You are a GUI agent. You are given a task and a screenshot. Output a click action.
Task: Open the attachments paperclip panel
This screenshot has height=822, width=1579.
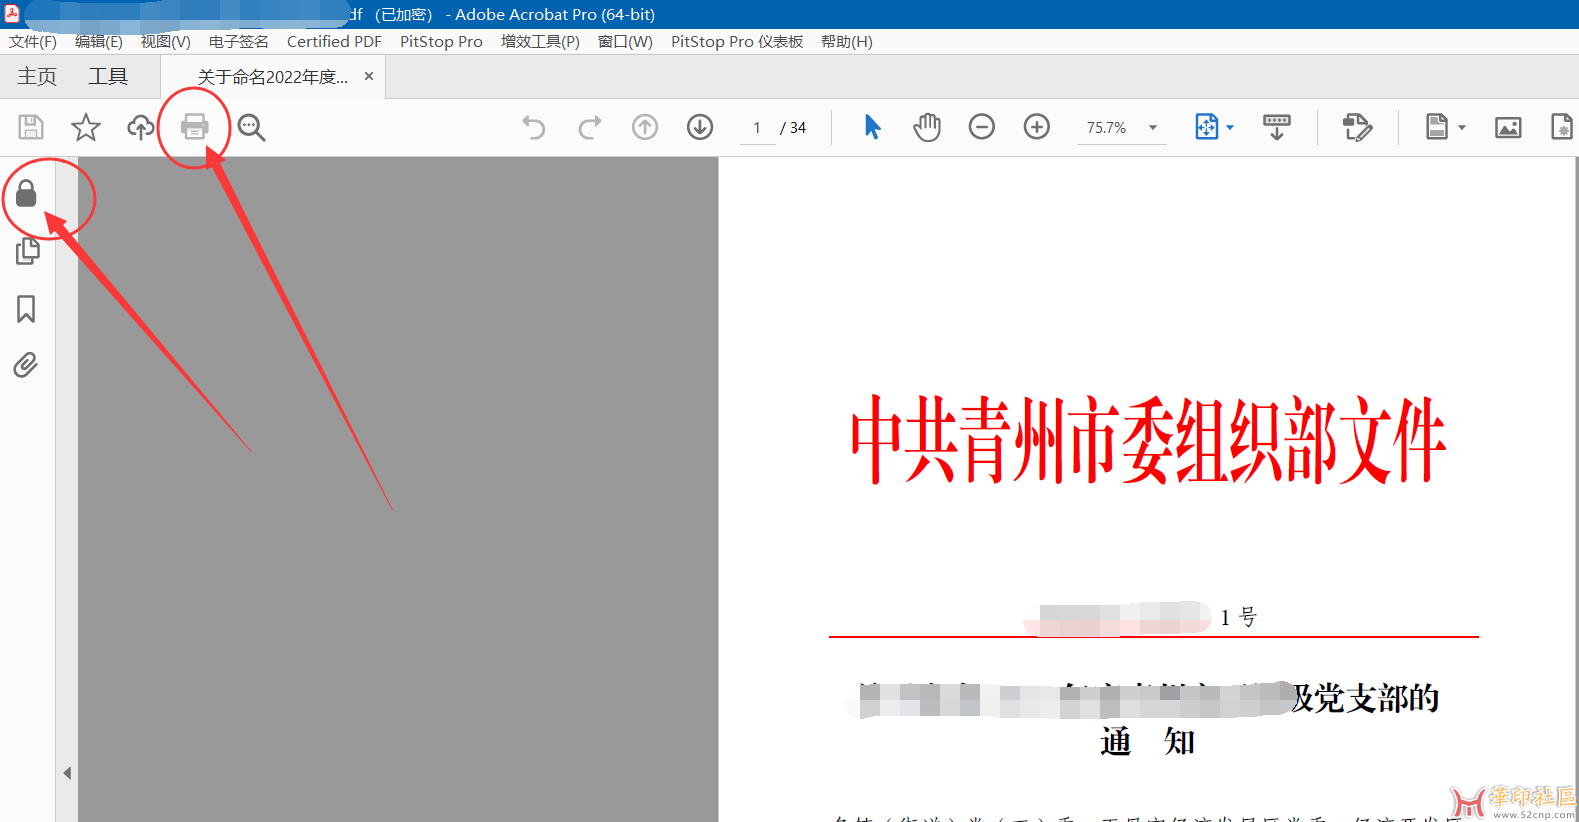[26, 365]
